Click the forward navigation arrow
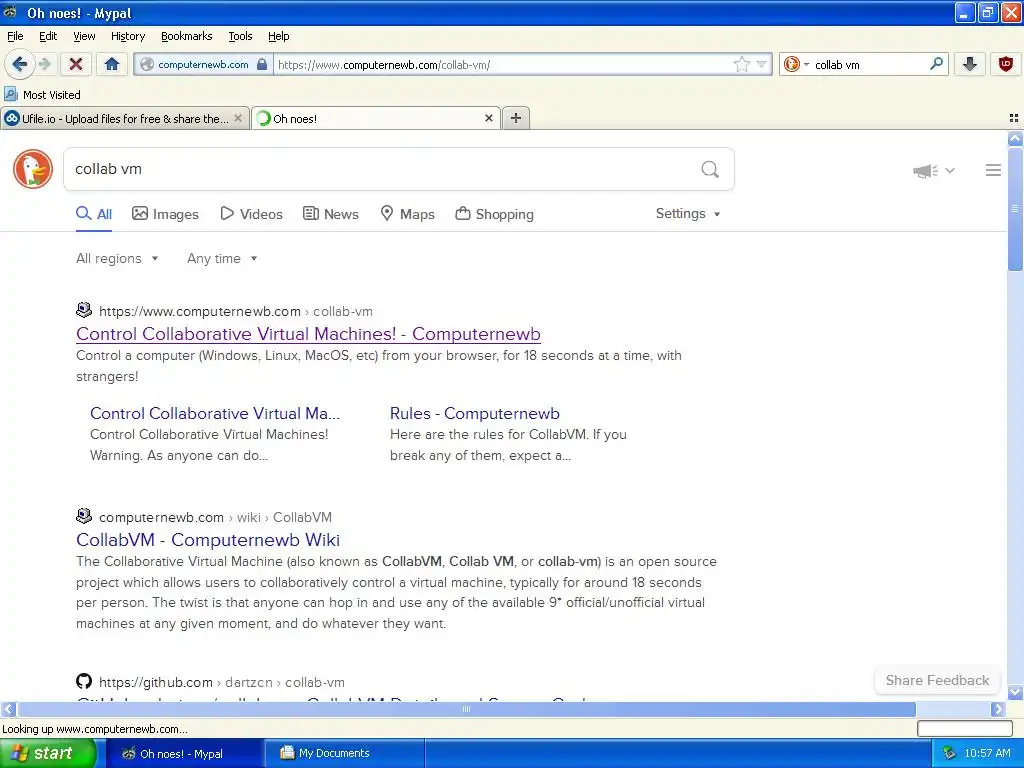Screen dimensions: 1024x768 coord(45,64)
